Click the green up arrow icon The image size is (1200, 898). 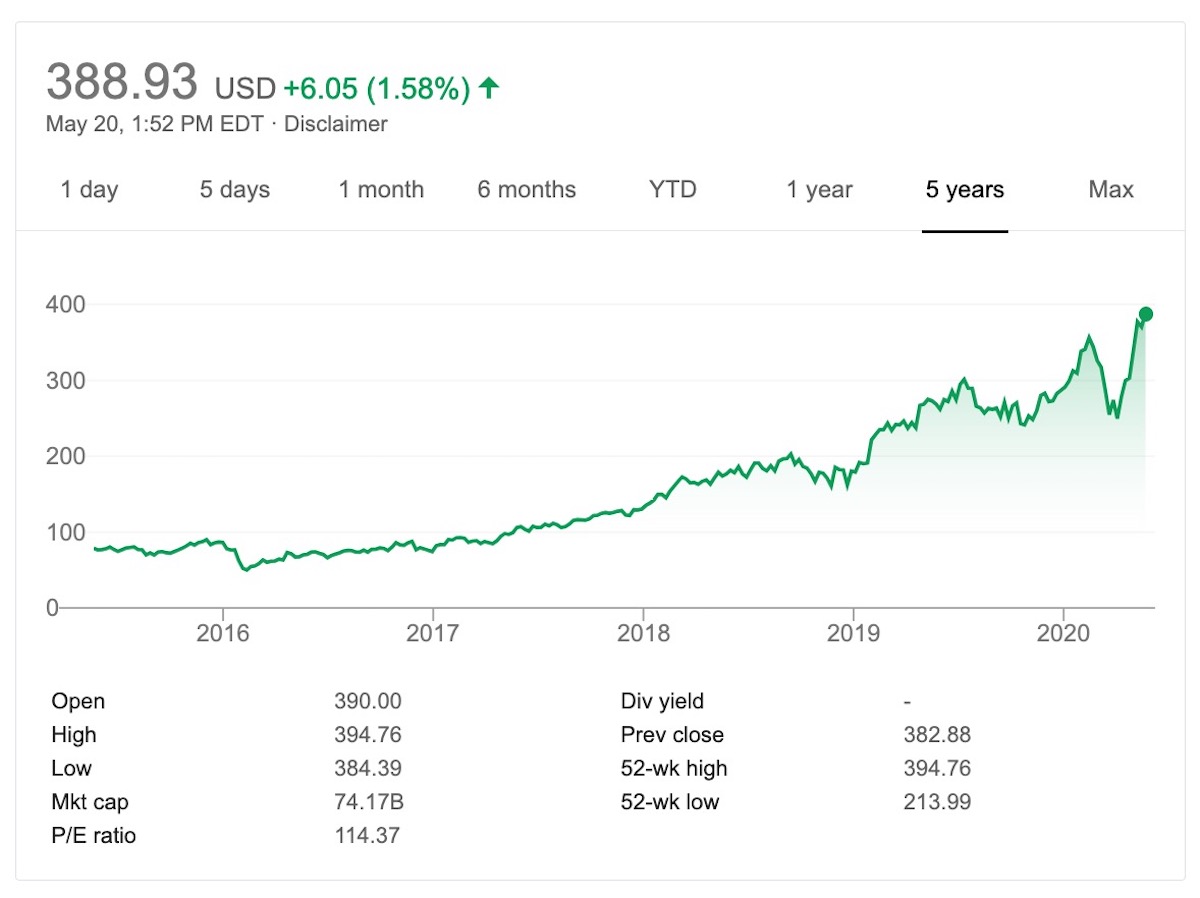tap(488, 88)
